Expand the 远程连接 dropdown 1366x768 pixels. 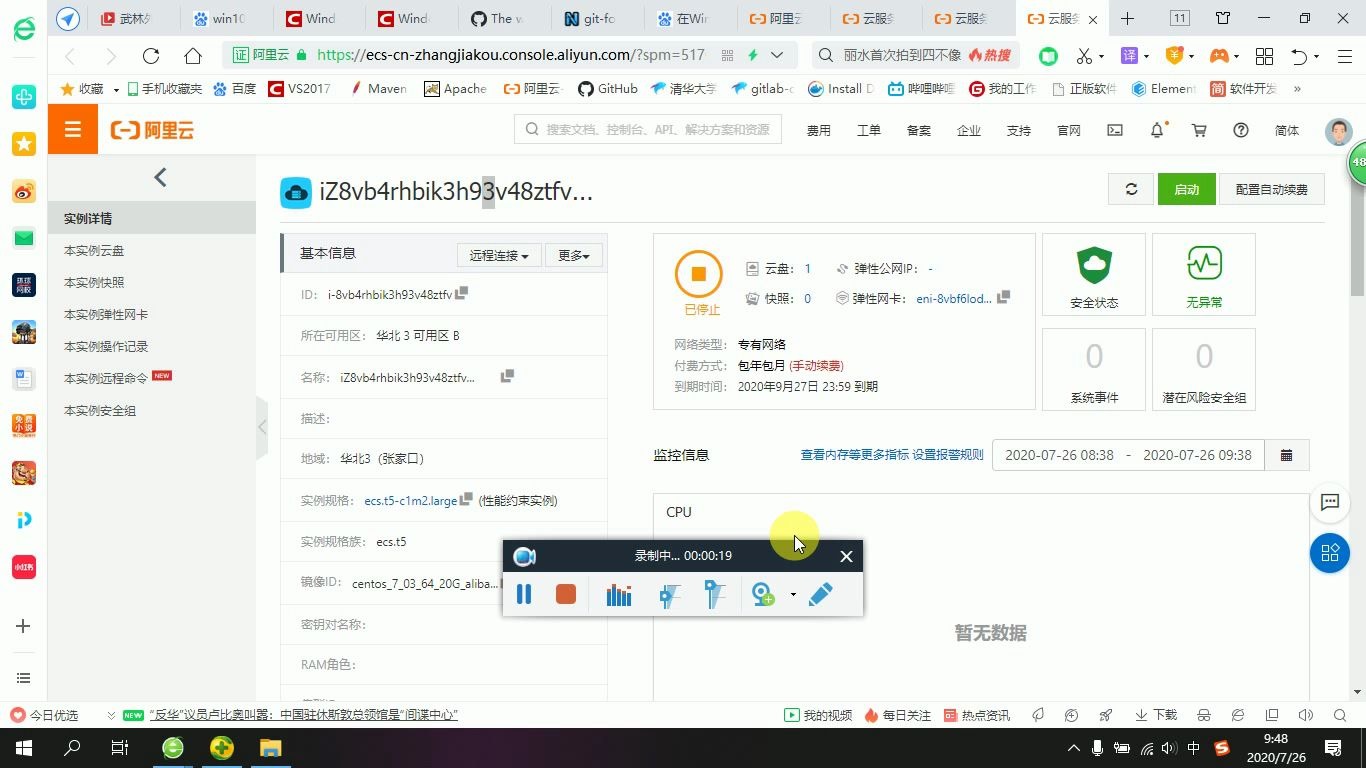point(498,255)
